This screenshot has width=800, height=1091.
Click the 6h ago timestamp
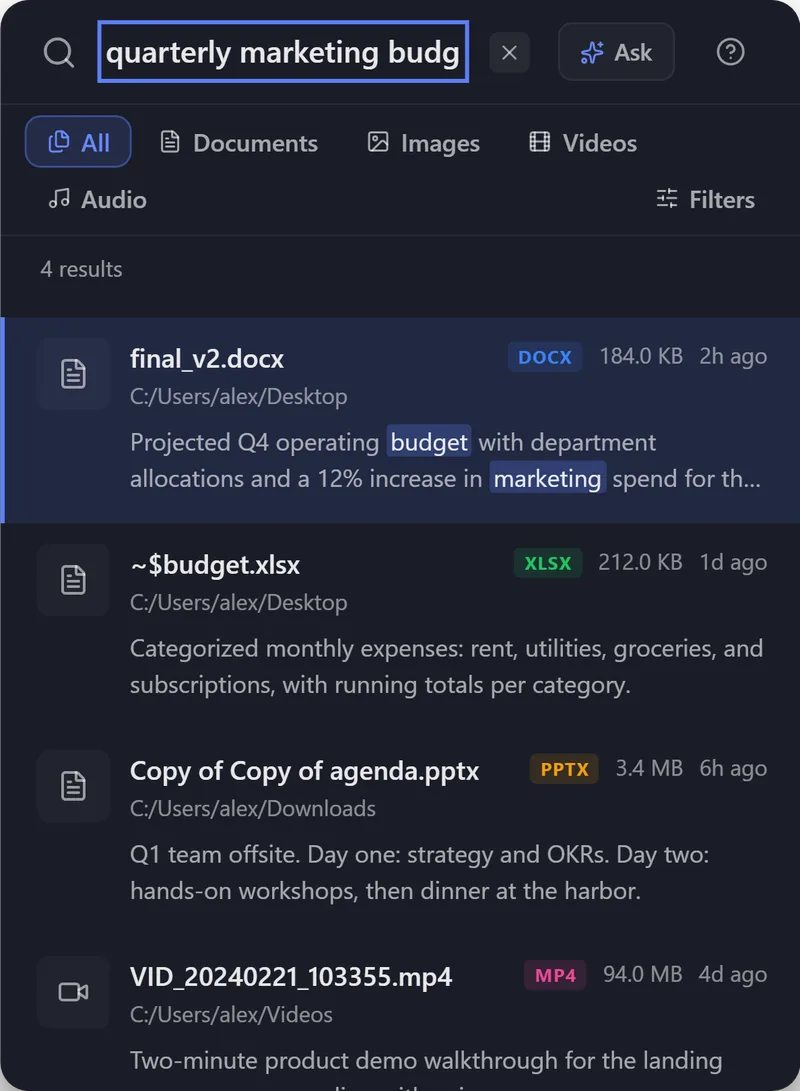pyautogui.click(x=733, y=768)
